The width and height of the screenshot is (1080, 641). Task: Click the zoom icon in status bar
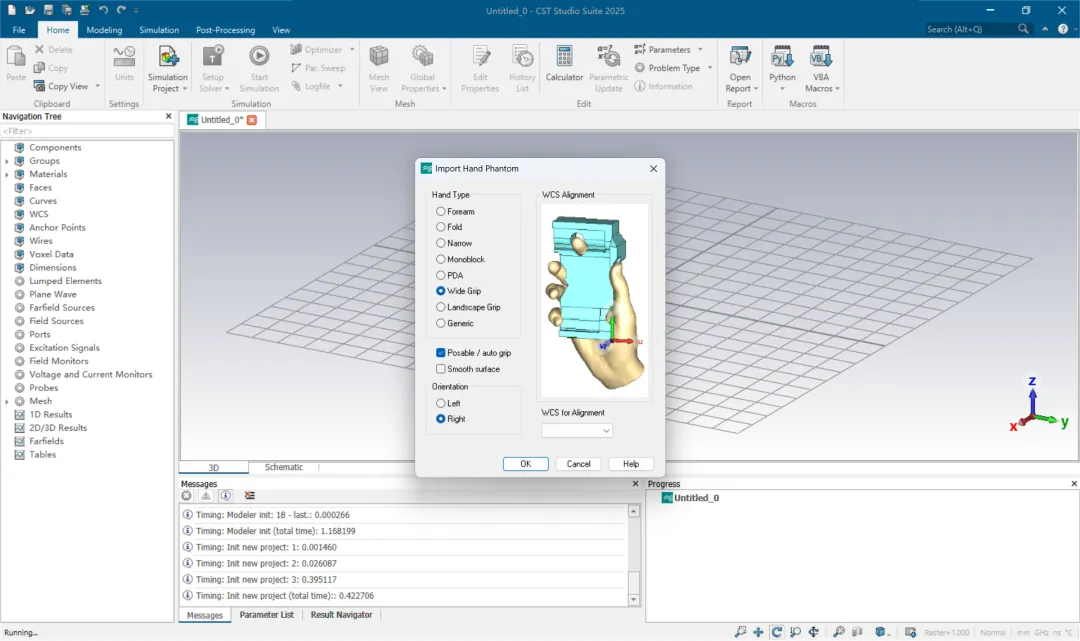pyautogui.click(x=796, y=632)
